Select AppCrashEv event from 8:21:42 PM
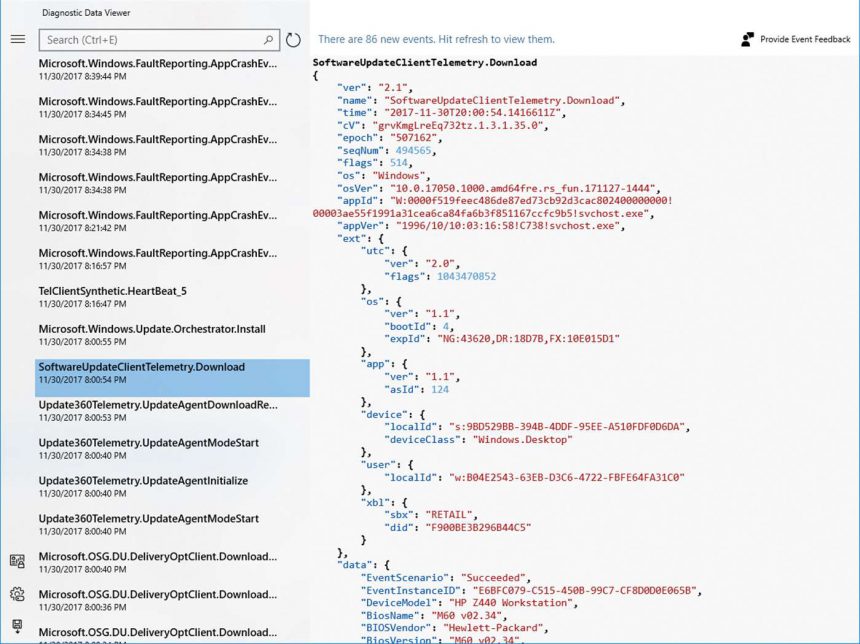Image resolution: width=860 pixels, height=644 pixels. tap(172, 221)
